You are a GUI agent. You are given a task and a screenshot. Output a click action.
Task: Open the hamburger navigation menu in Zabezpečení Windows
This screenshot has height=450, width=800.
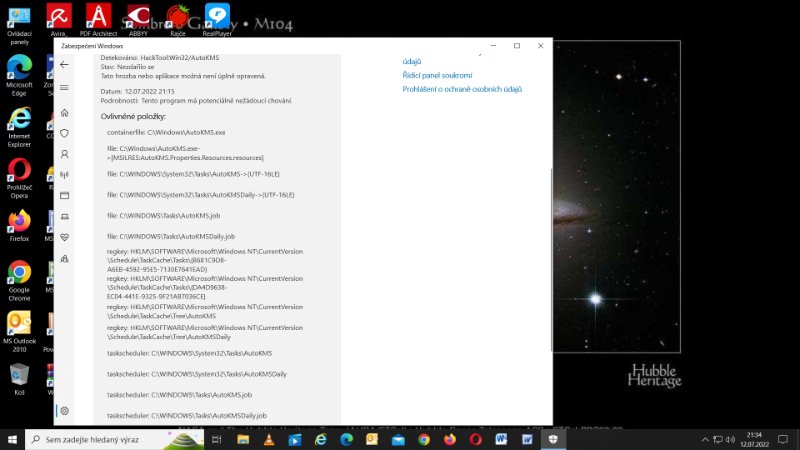[x=64, y=88]
